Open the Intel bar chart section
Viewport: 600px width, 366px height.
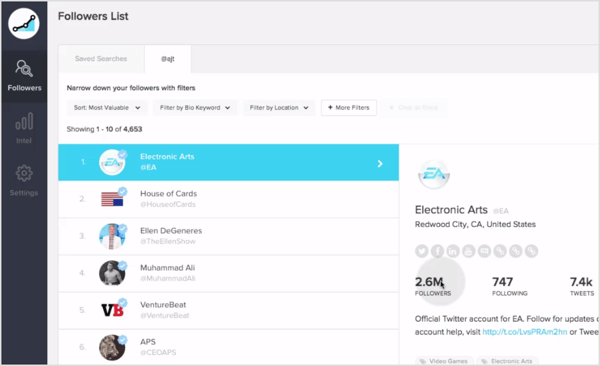[24, 128]
